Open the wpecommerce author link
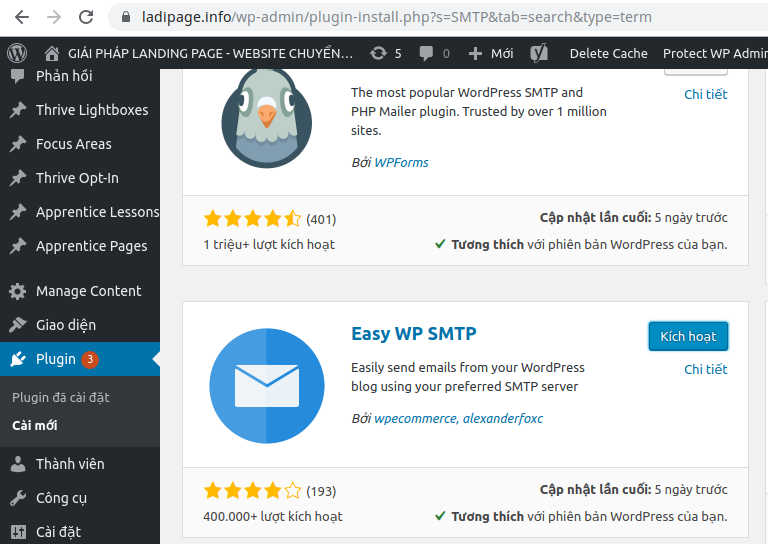 (x=416, y=419)
